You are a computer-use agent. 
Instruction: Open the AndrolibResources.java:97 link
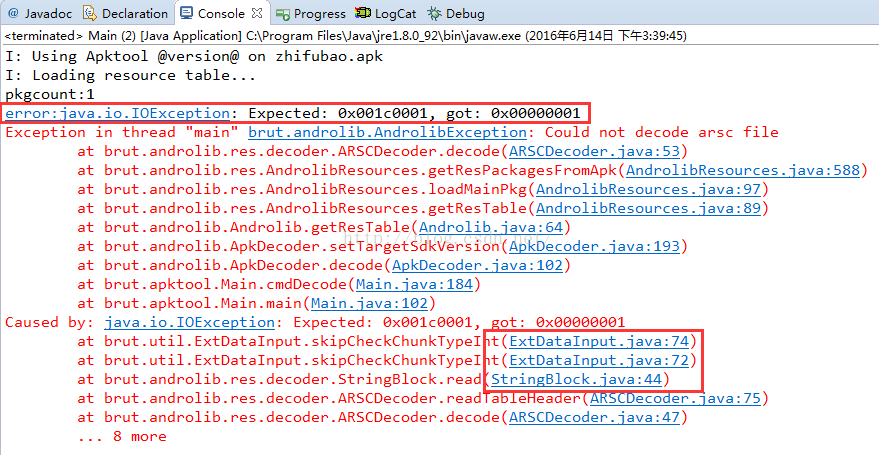click(x=648, y=189)
